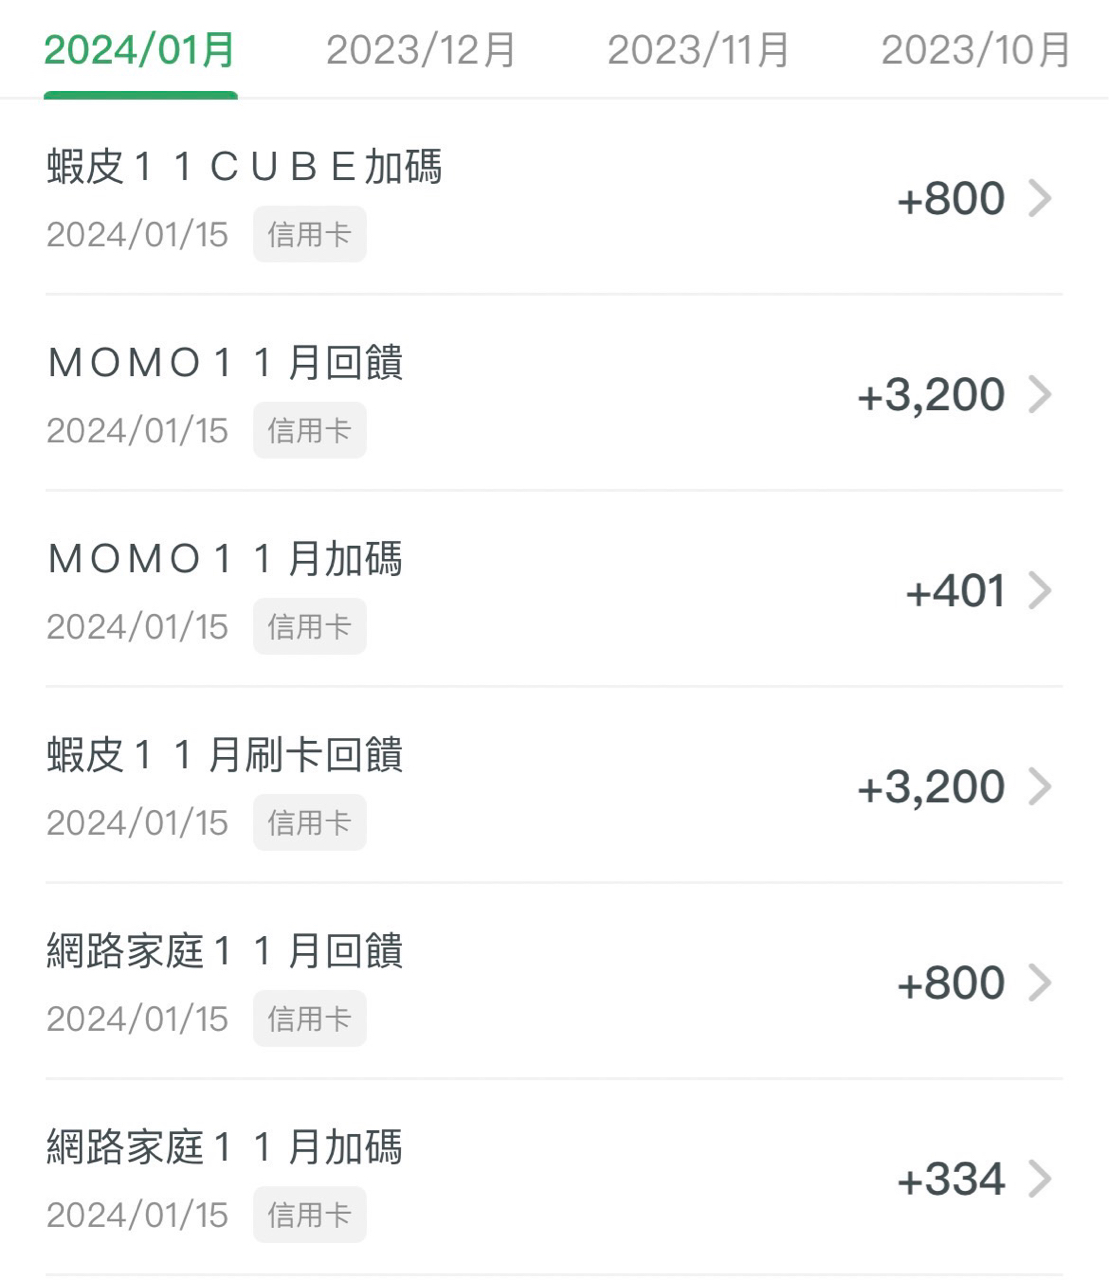Tap the arrow next to 蝦皮11月刷卡回饋 +3,200
Screen dimensions: 1109x1280
pyautogui.click(x=1041, y=786)
